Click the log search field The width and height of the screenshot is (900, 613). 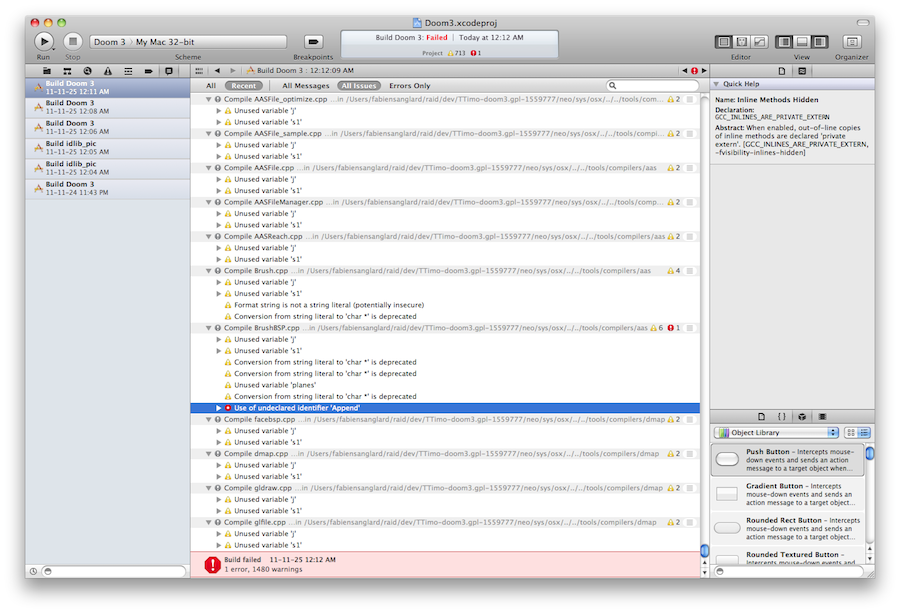[x=653, y=86]
